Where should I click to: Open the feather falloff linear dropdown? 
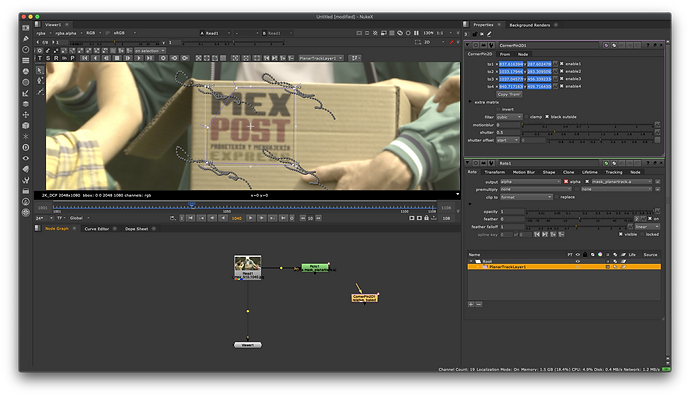[647, 227]
